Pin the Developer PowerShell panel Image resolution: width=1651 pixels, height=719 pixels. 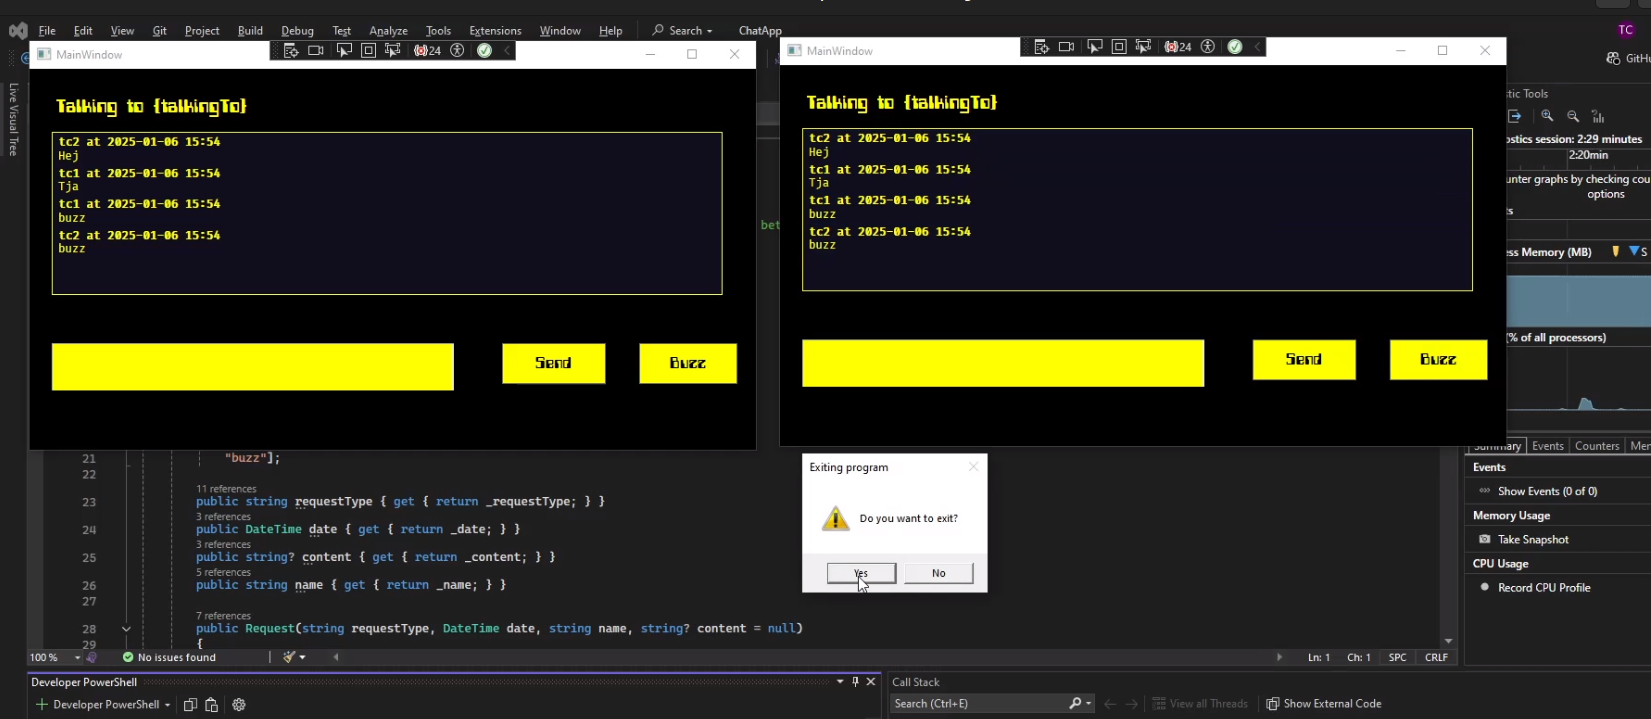point(855,682)
